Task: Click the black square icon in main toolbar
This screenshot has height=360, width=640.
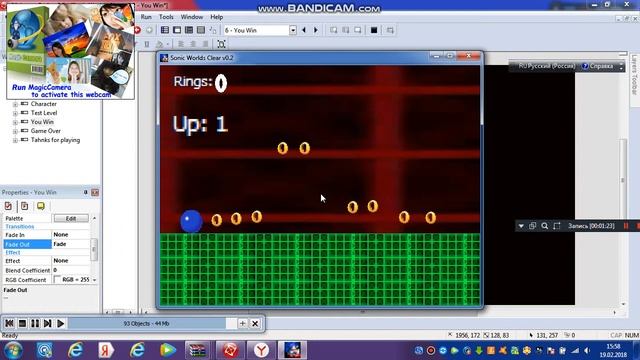Action: pyautogui.click(x=373, y=30)
